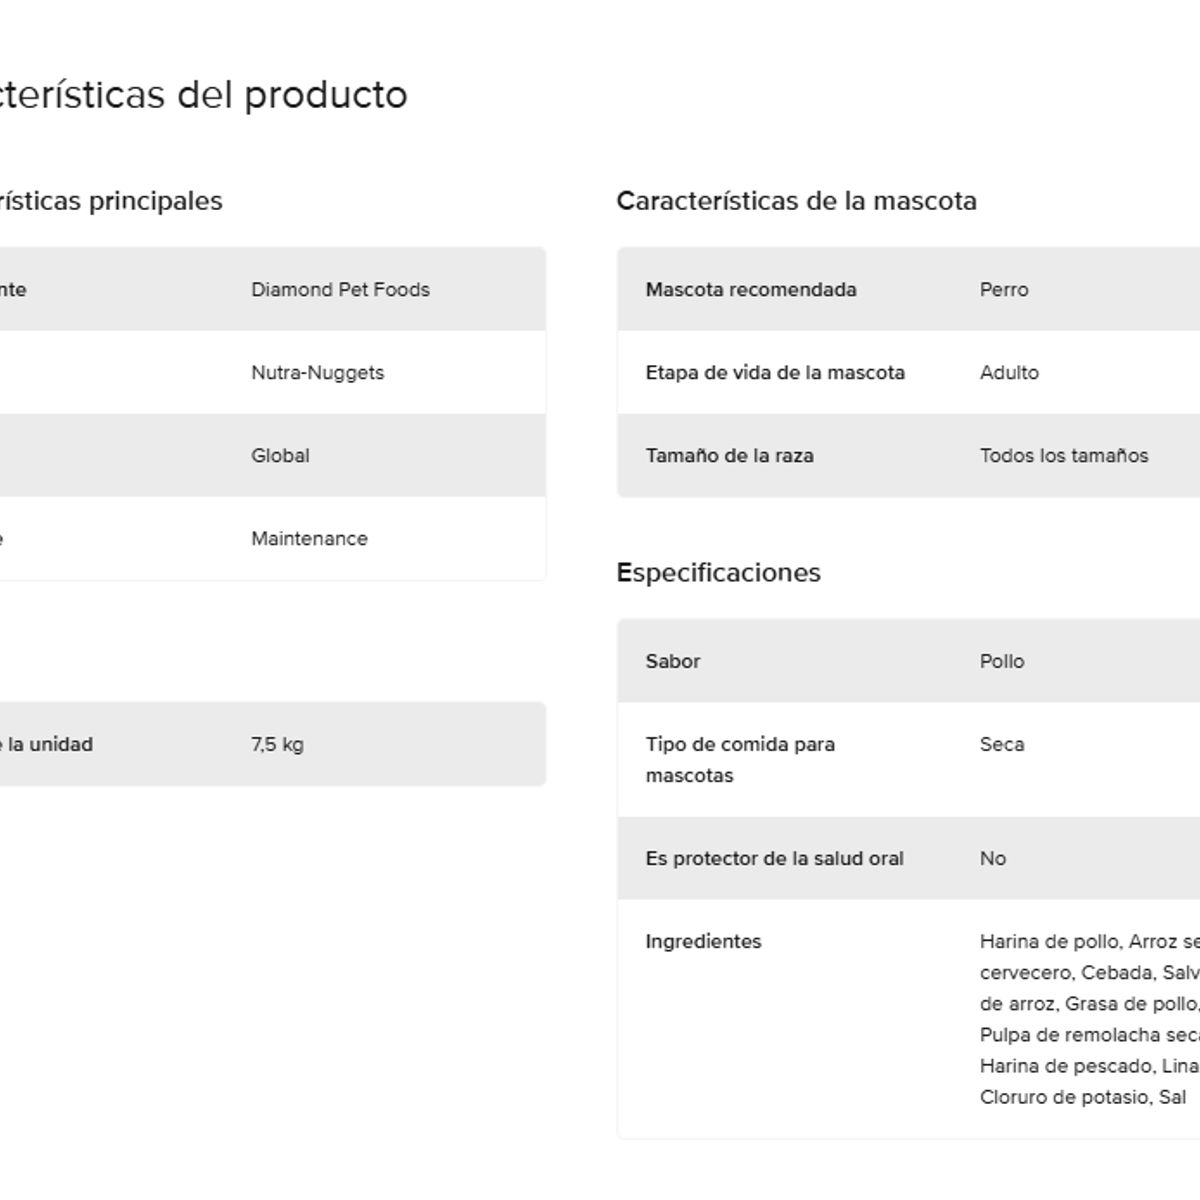
Task: Click the Diamond Pet Foods manufacturer value
Action: (340, 289)
